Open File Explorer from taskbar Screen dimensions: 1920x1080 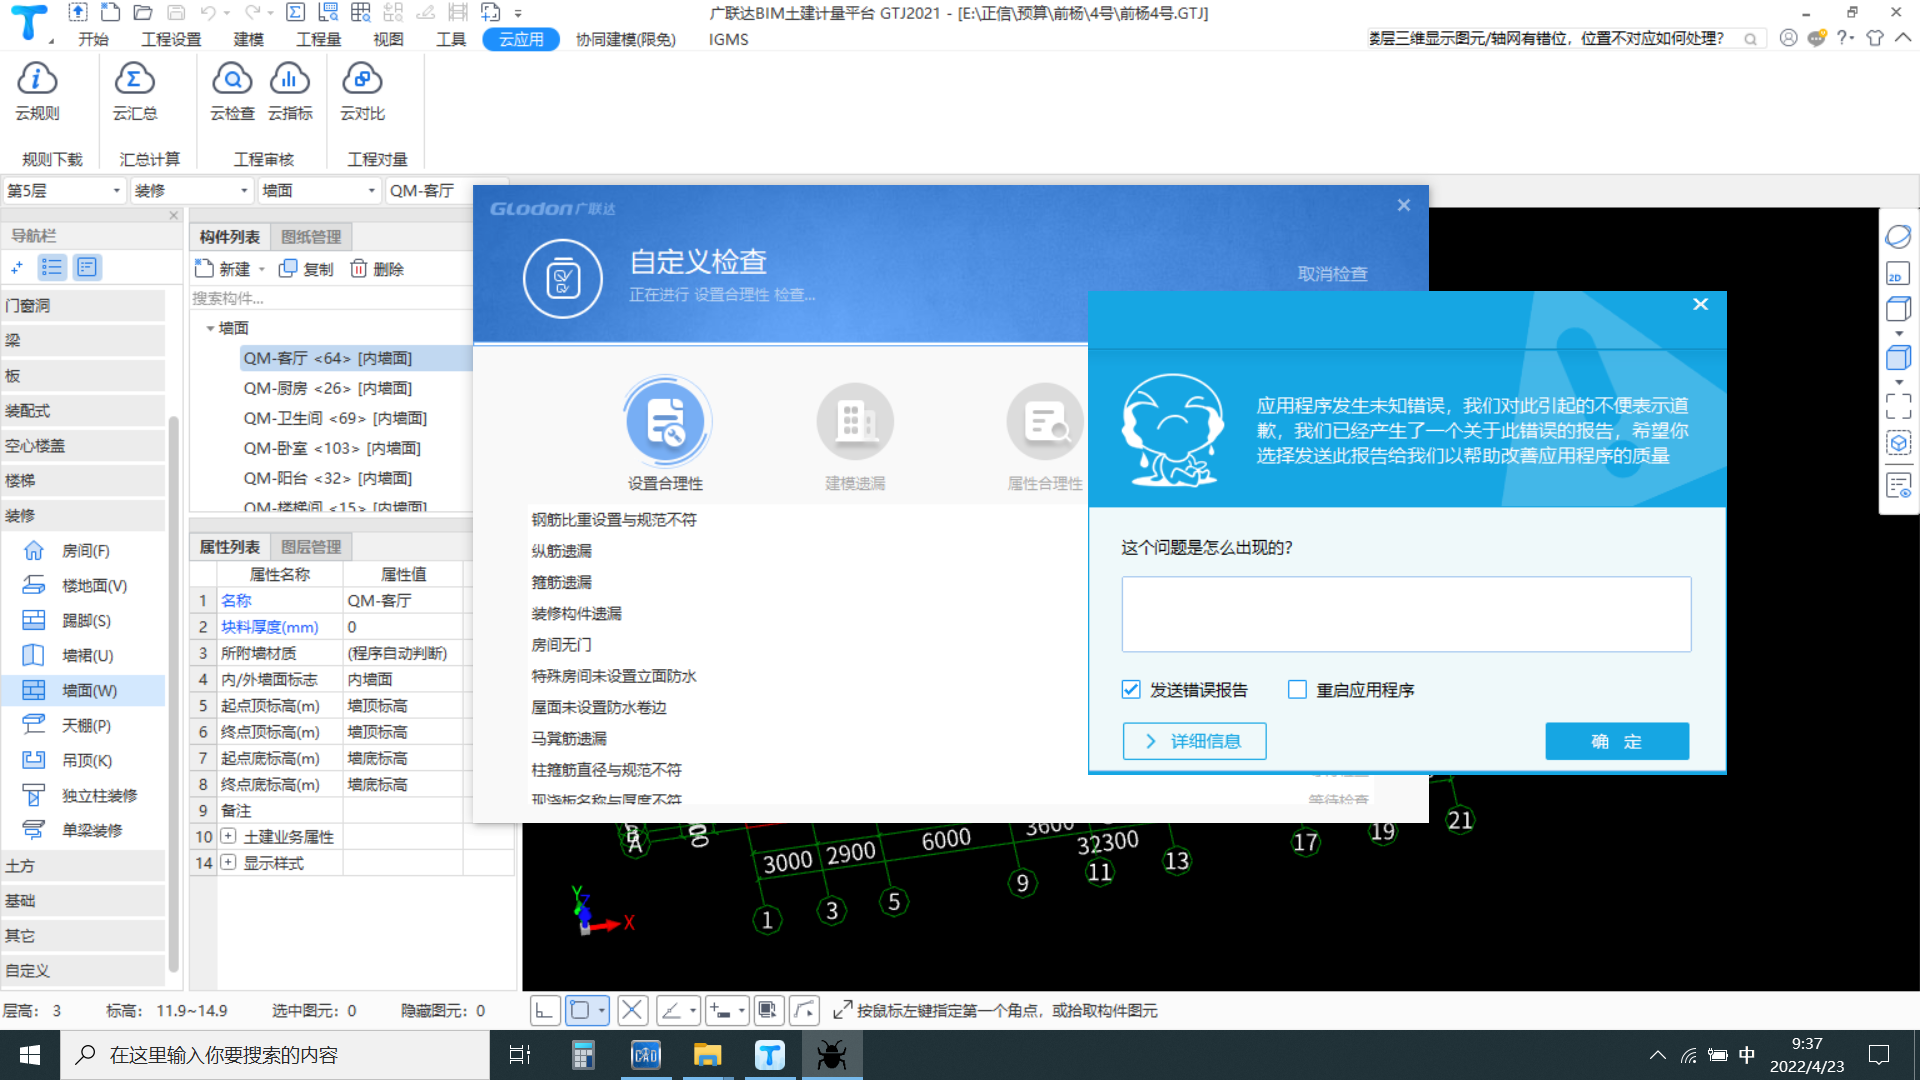point(708,1055)
